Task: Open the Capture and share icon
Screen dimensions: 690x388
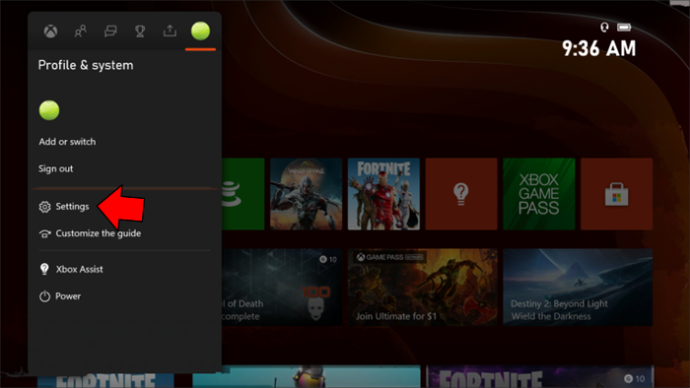Action: [170, 31]
